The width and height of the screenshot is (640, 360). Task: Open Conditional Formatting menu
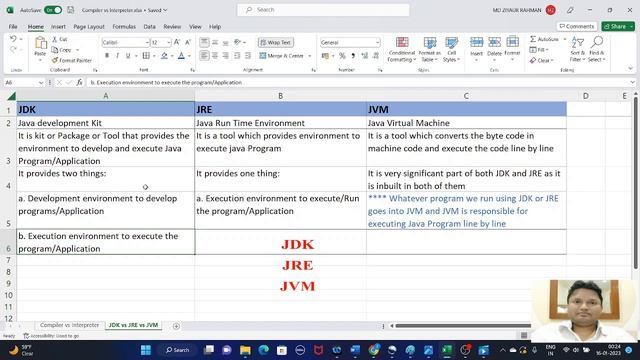coord(402,49)
